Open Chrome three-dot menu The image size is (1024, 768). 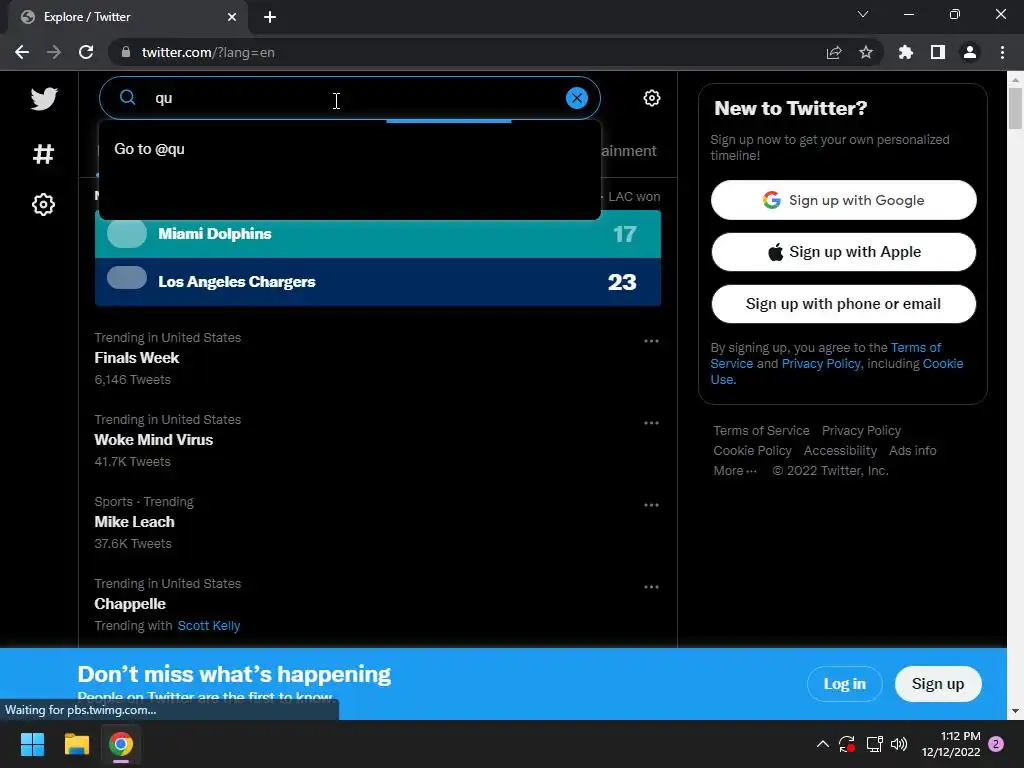click(x=1002, y=52)
